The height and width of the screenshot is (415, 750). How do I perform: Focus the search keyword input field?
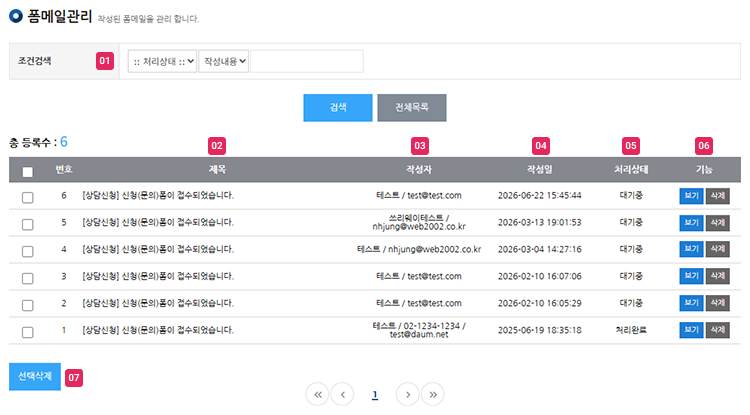[x=307, y=61]
